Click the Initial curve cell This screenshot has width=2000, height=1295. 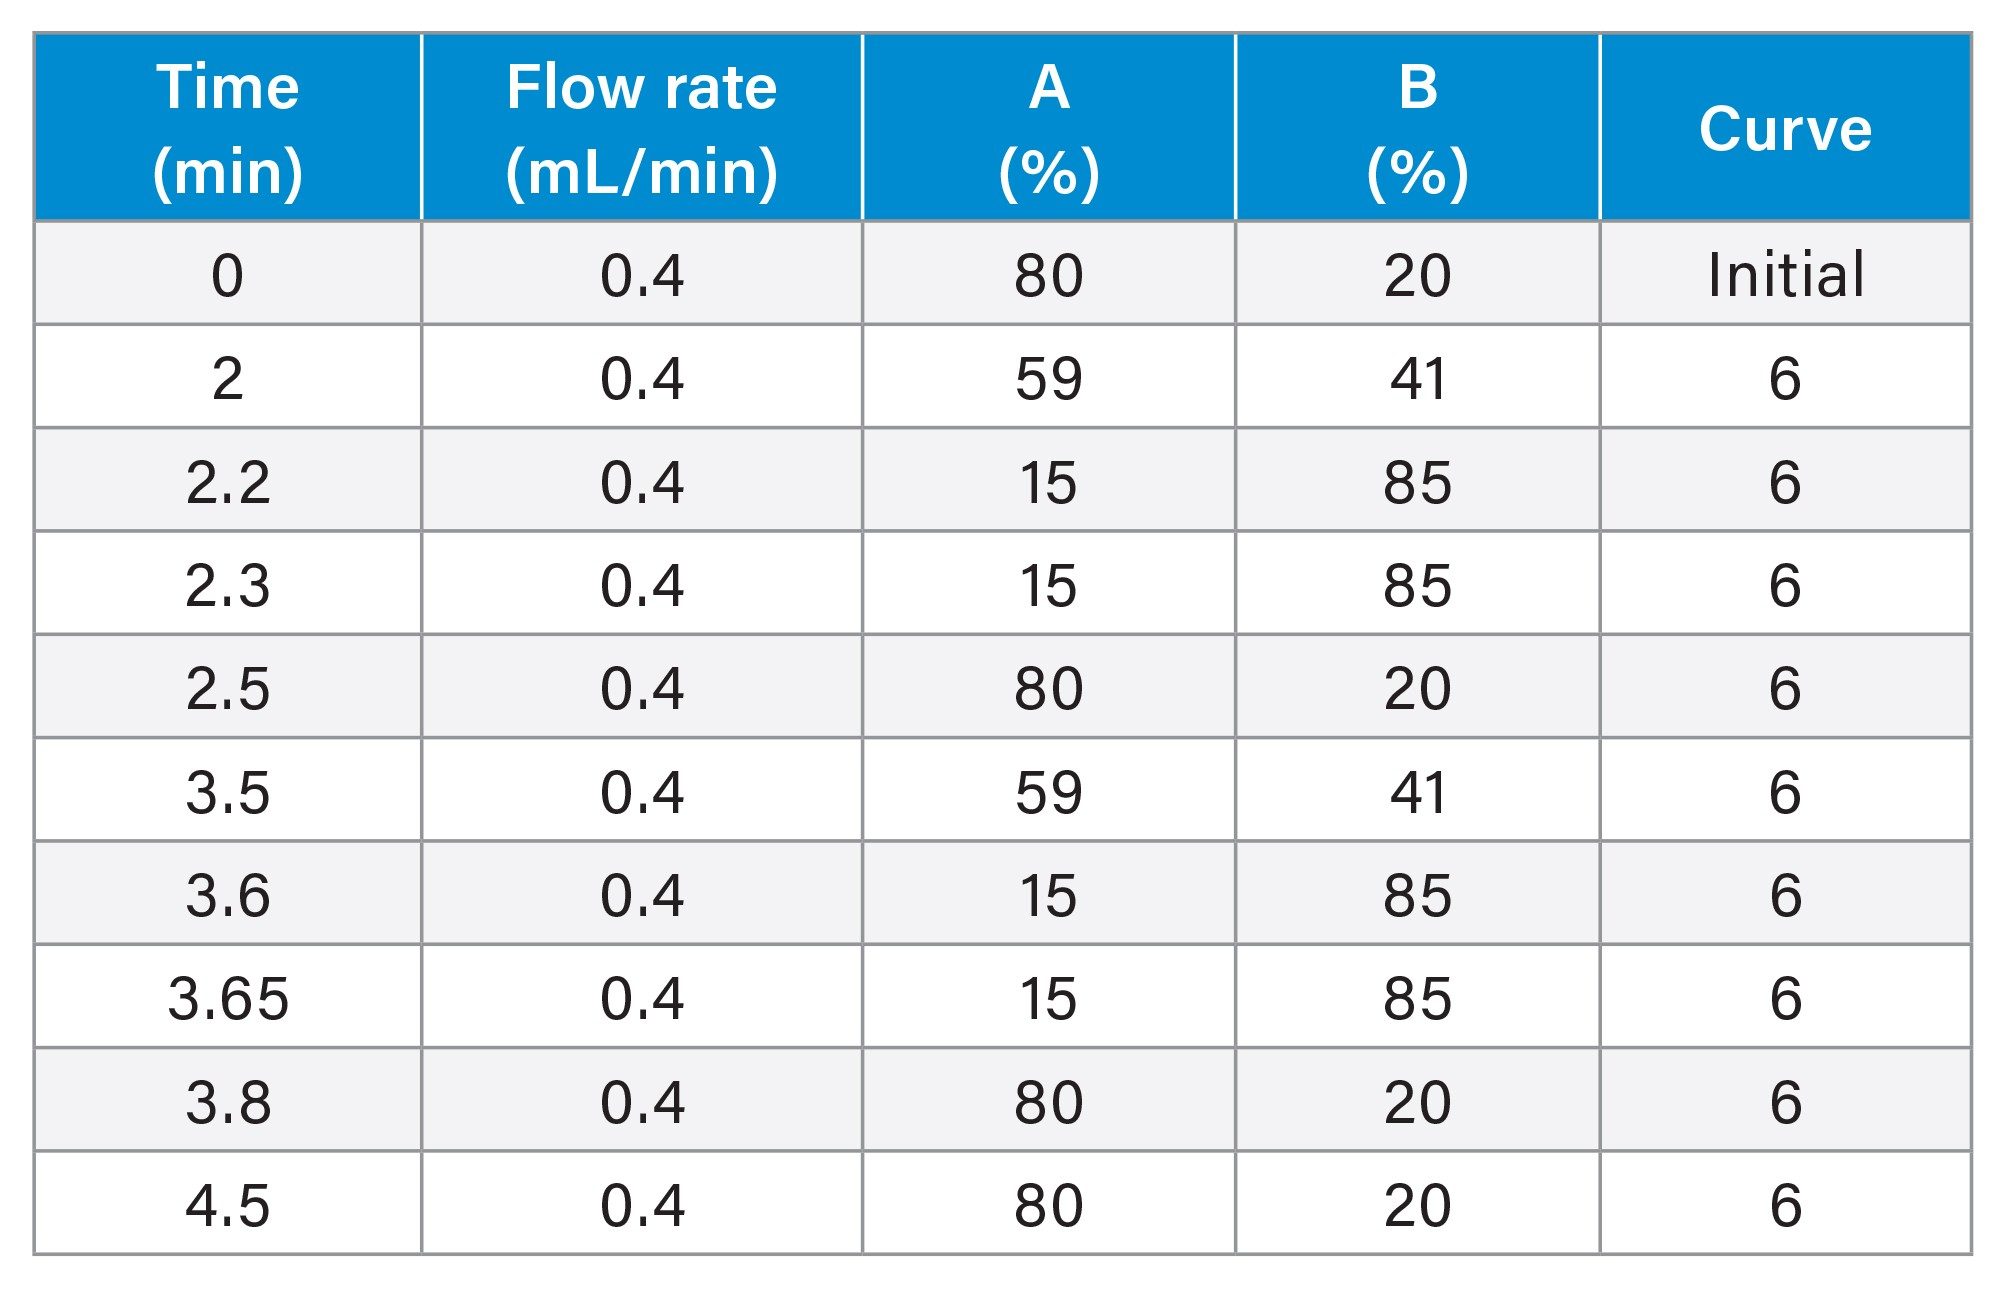(1785, 273)
